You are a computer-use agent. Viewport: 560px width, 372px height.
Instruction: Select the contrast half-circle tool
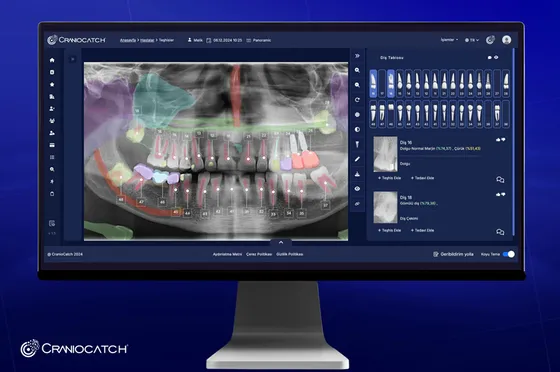coord(357,130)
